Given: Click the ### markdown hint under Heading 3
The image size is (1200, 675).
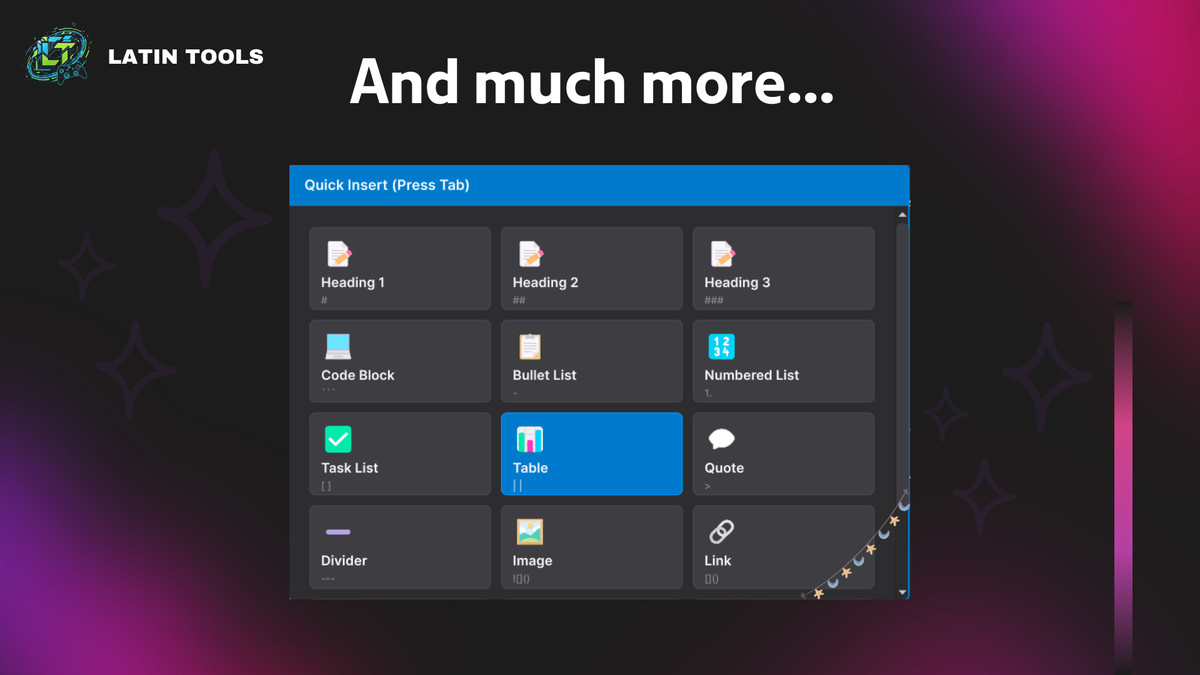Looking at the screenshot, I should pos(714,300).
